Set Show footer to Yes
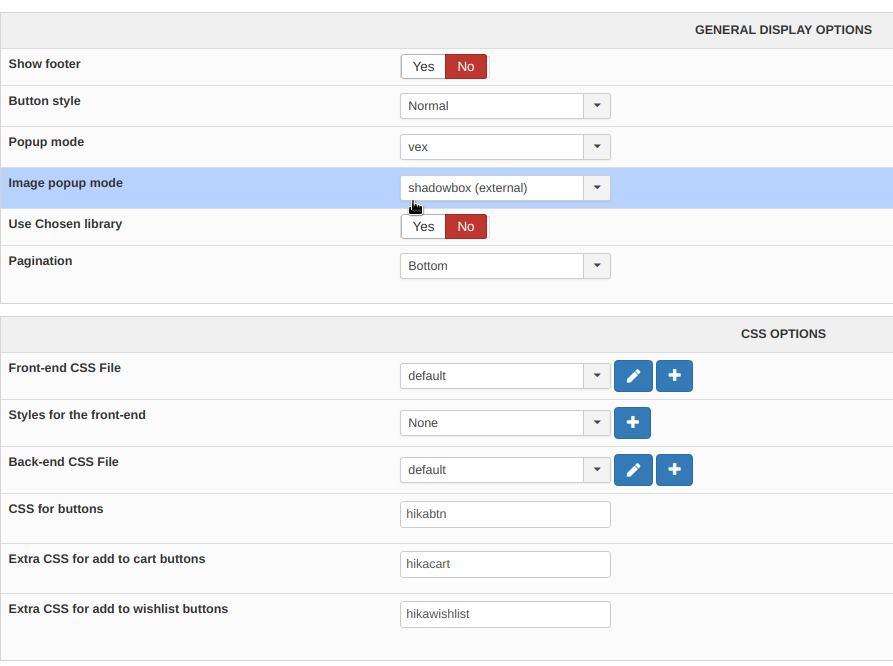This screenshot has width=893, height=666. pos(423,67)
